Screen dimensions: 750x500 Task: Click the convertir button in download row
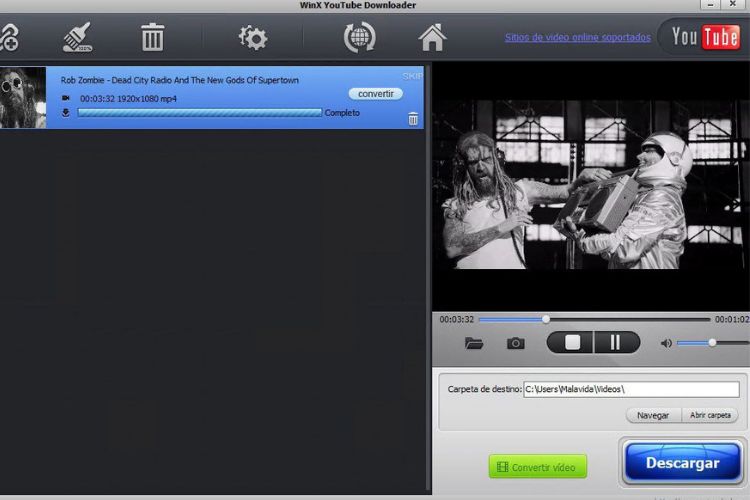click(375, 94)
